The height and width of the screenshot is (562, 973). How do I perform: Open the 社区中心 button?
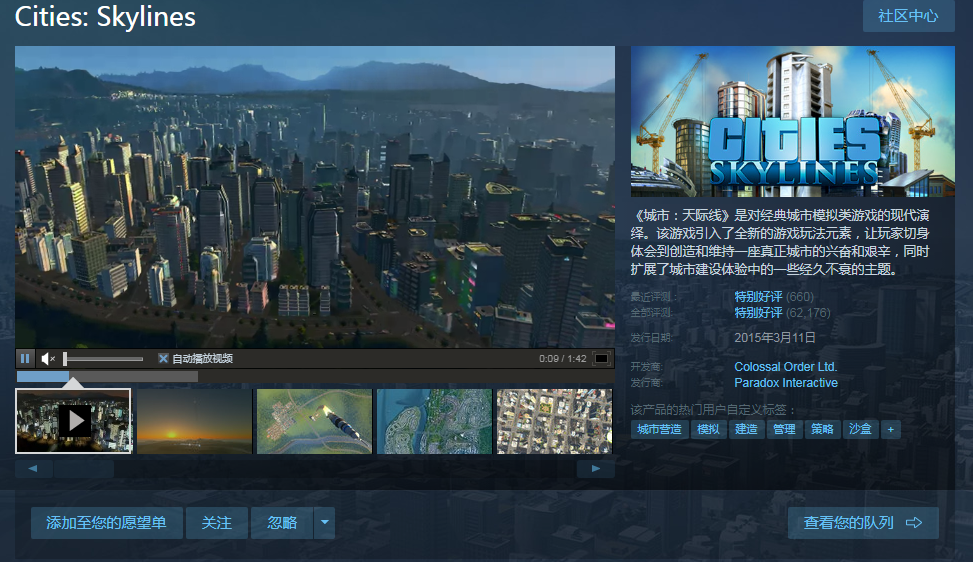coord(908,16)
